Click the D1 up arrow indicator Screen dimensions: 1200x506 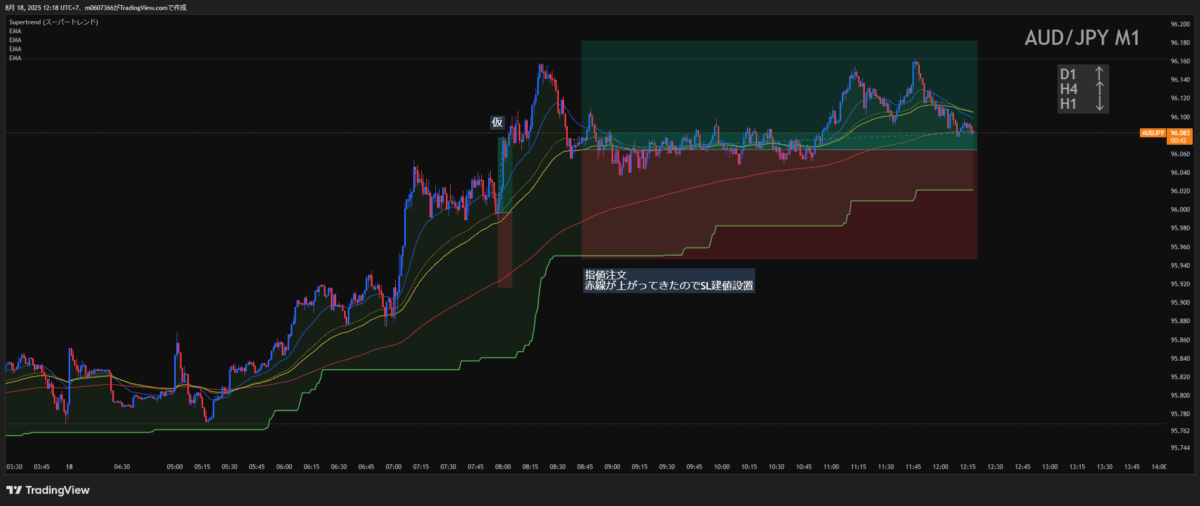(1099, 74)
